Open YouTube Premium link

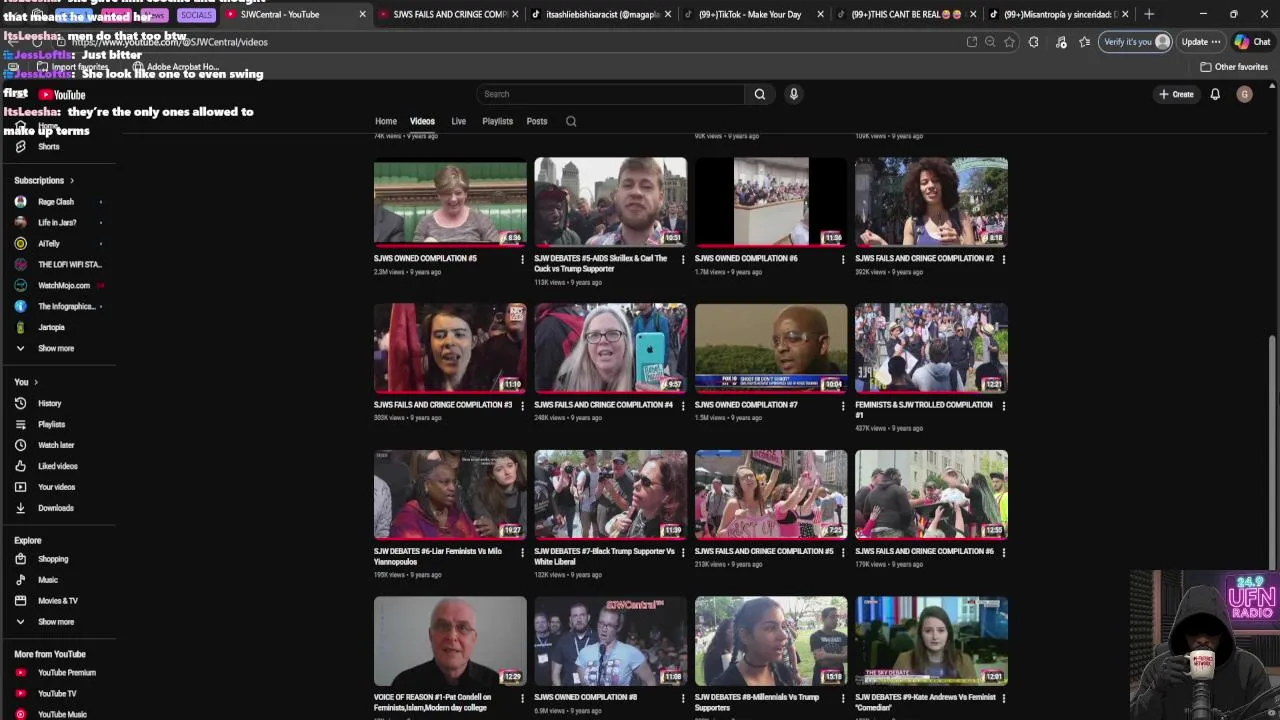pyautogui.click(x=66, y=673)
